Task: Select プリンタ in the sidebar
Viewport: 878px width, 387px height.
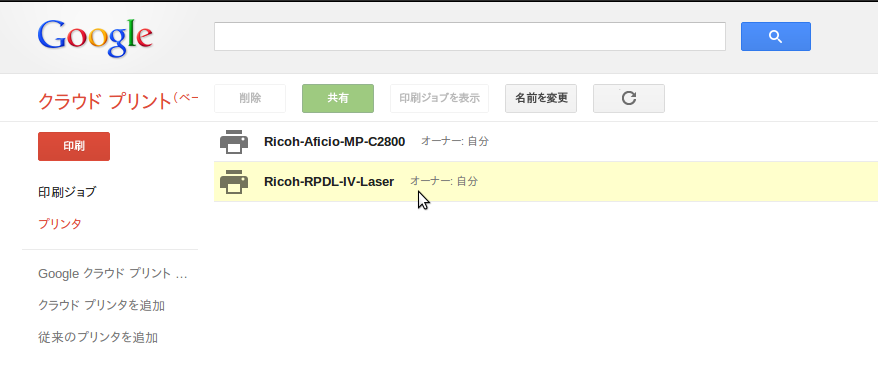Action: point(60,224)
